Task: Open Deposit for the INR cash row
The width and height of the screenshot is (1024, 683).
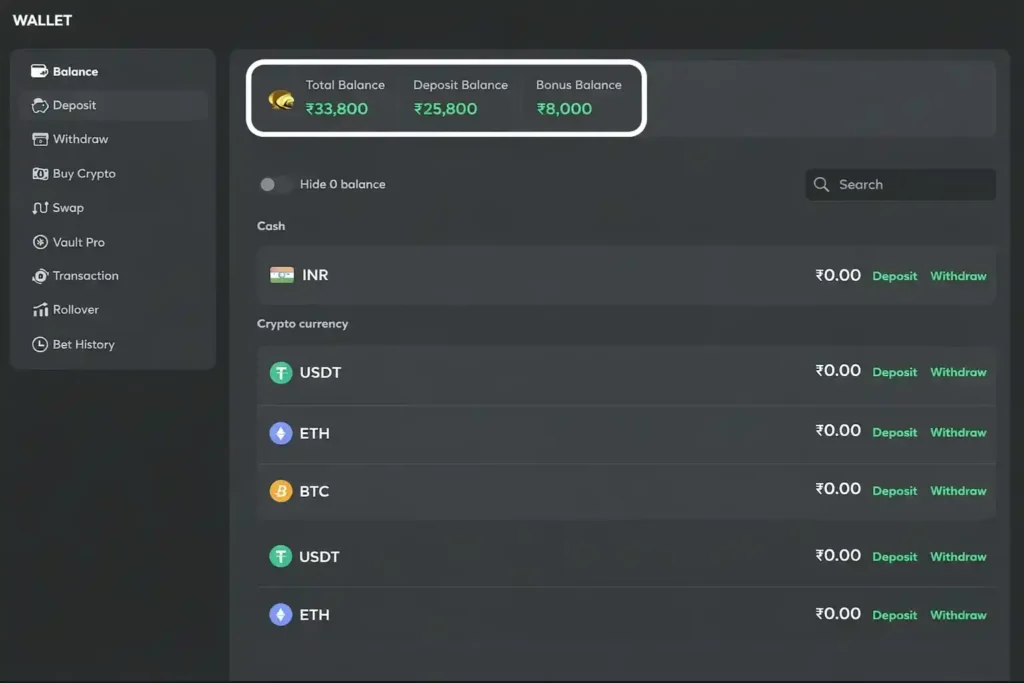Action: click(894, 275)
